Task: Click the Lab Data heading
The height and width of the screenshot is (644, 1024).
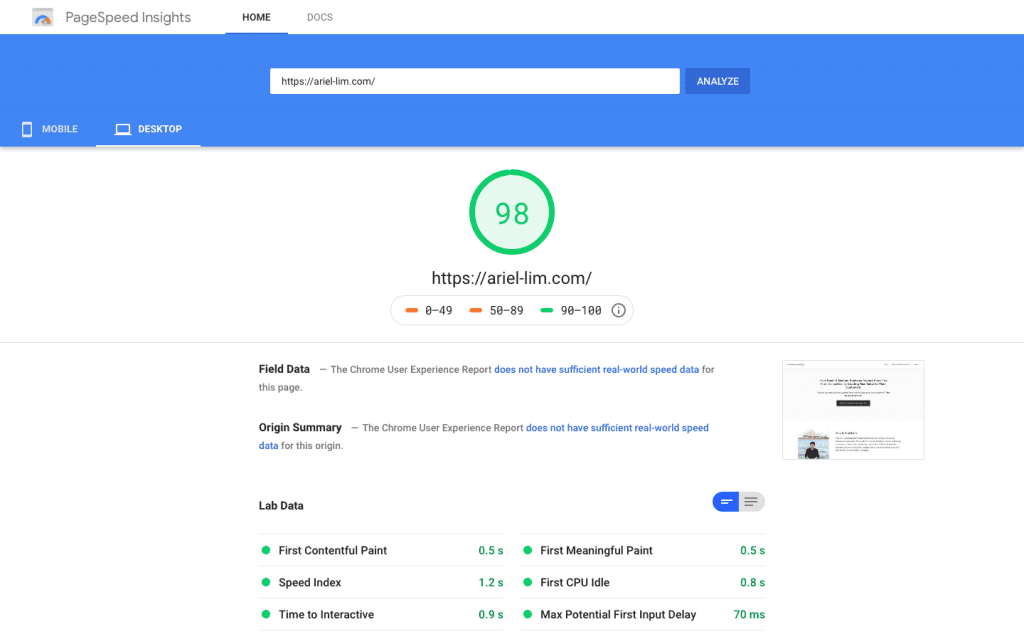Action: (x=281, y=506)
